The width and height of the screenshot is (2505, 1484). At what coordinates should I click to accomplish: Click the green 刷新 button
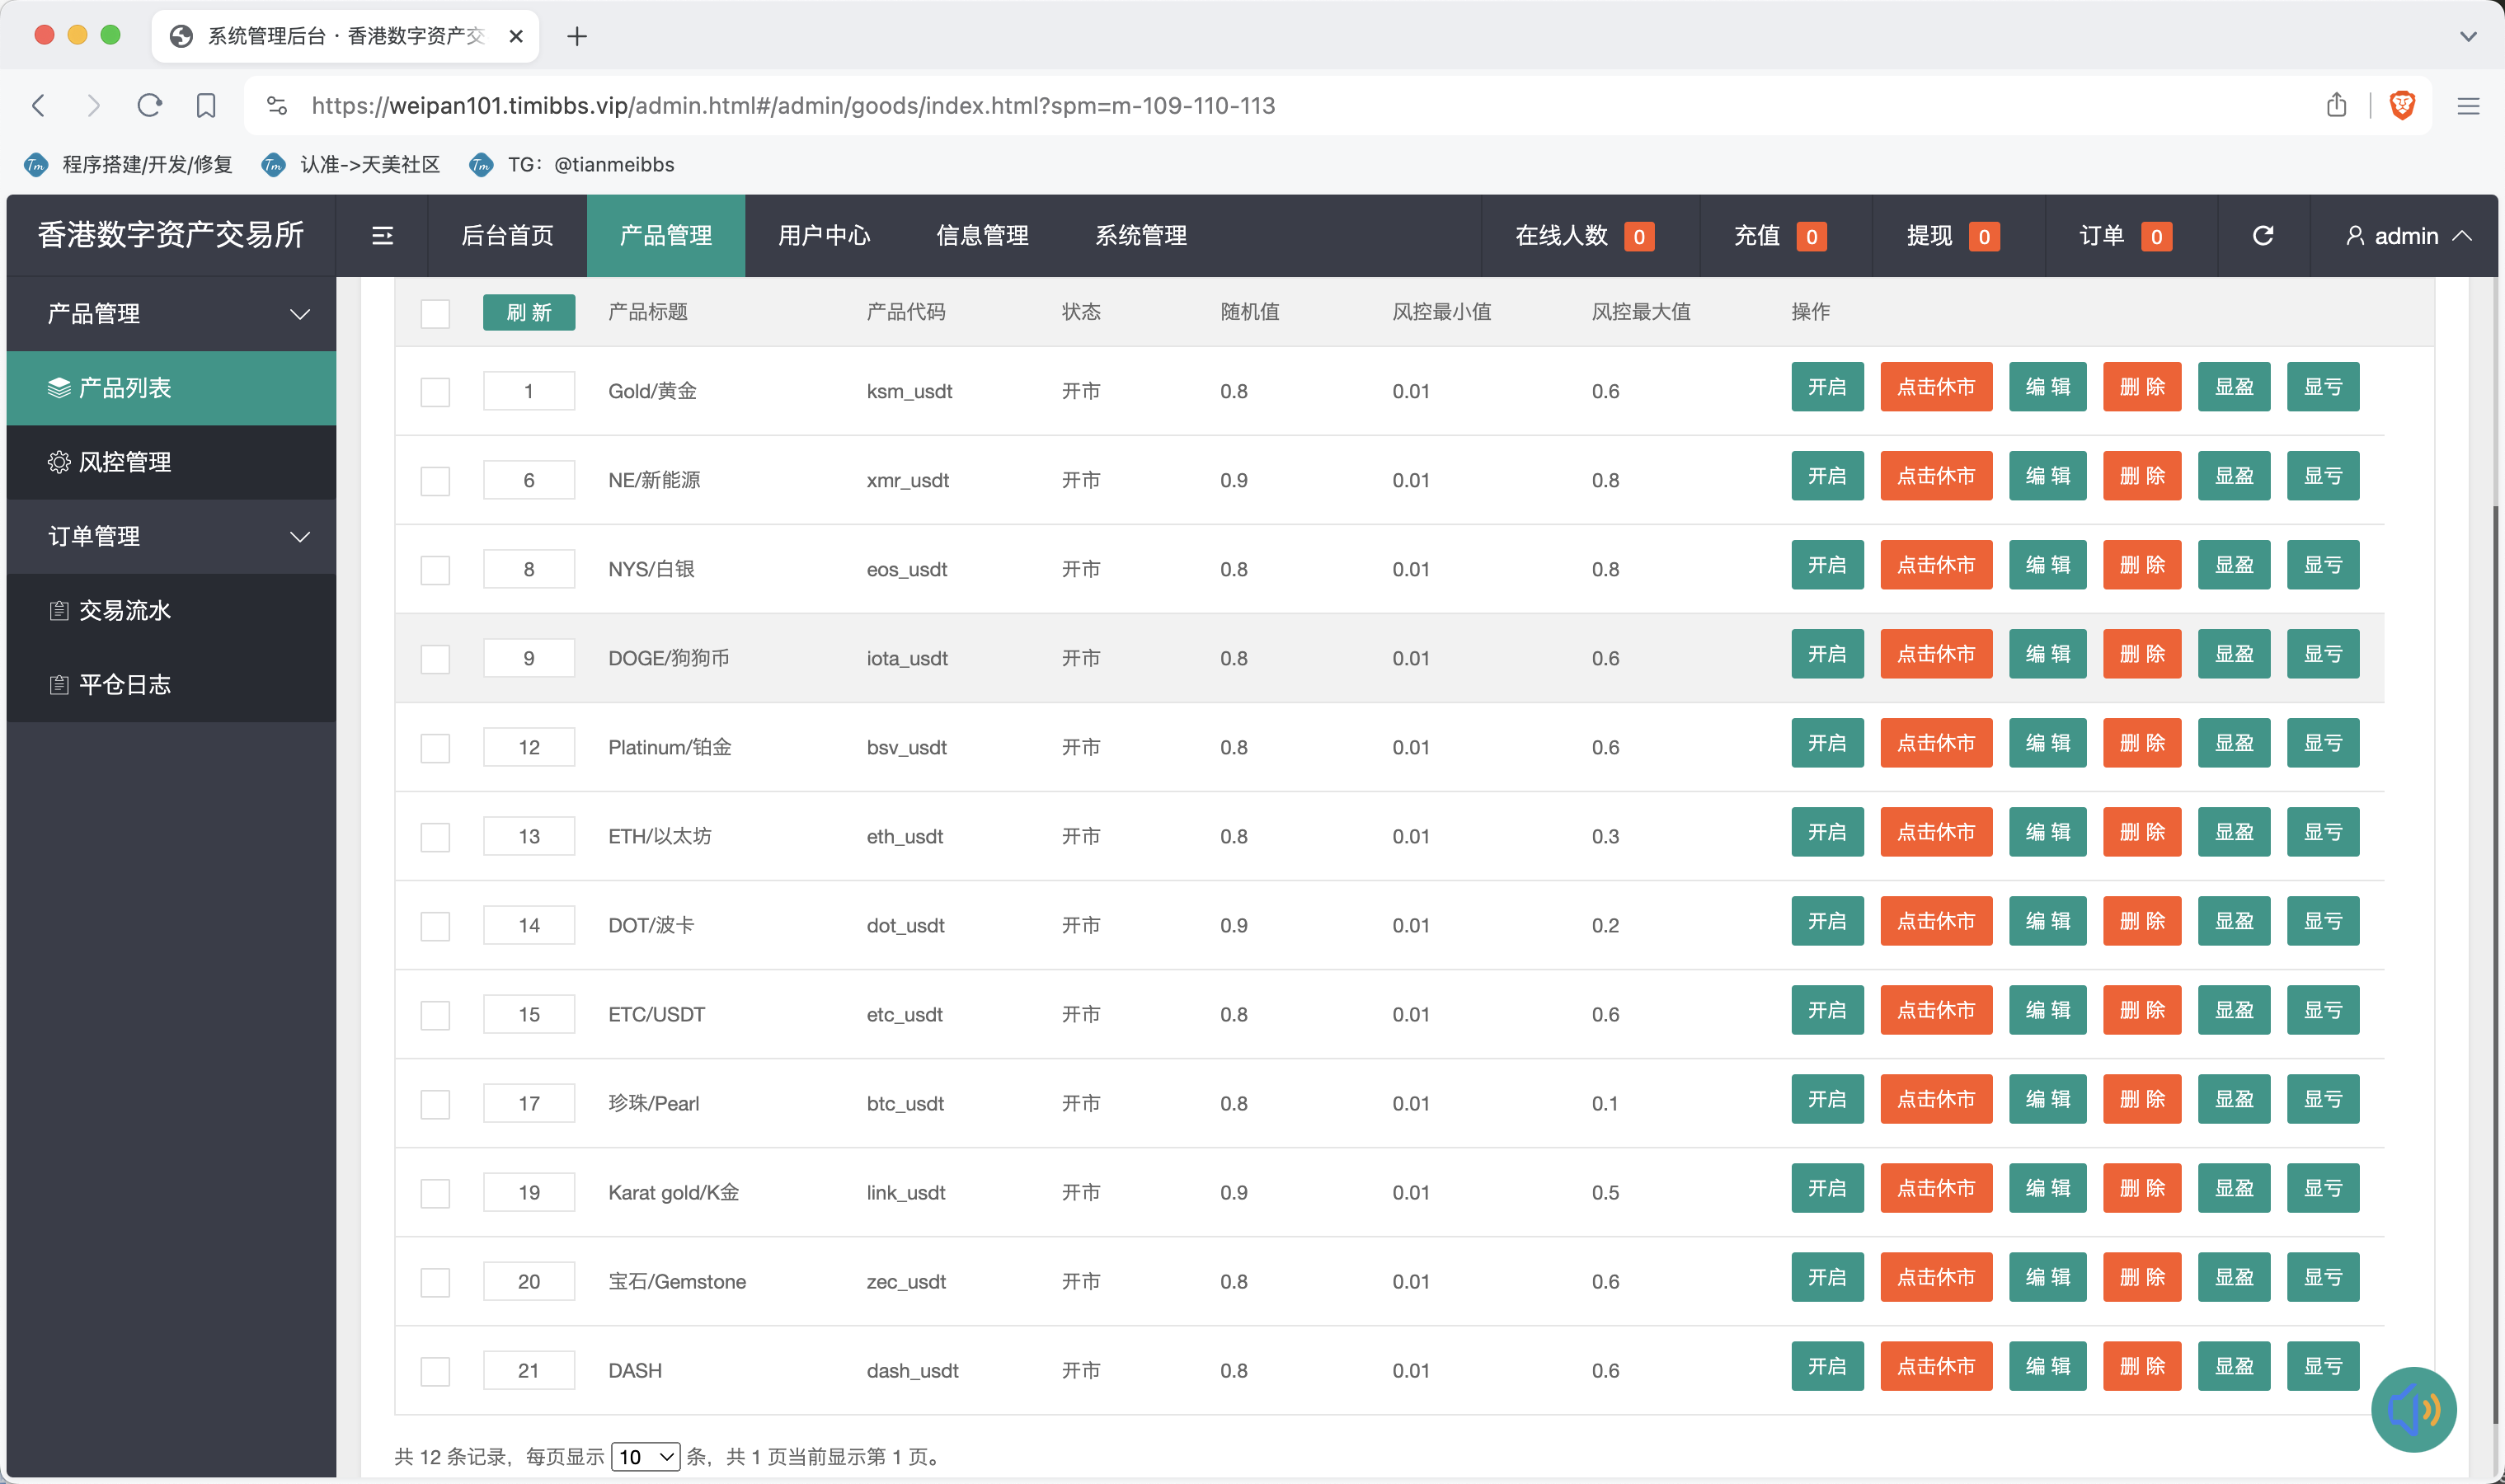click(529, 312)
